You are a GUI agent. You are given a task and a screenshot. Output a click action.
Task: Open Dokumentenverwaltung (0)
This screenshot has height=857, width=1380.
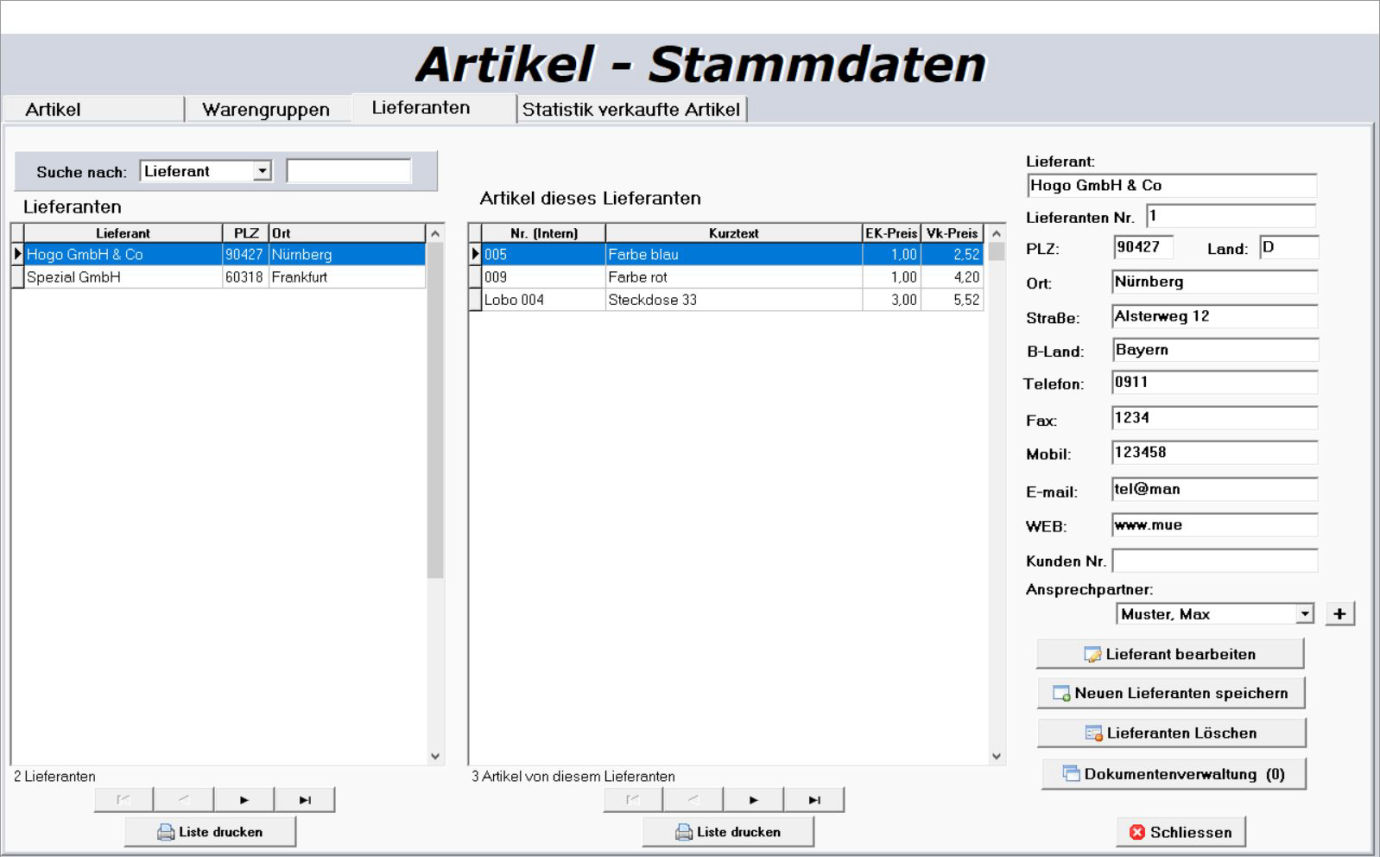(1173, 774)
